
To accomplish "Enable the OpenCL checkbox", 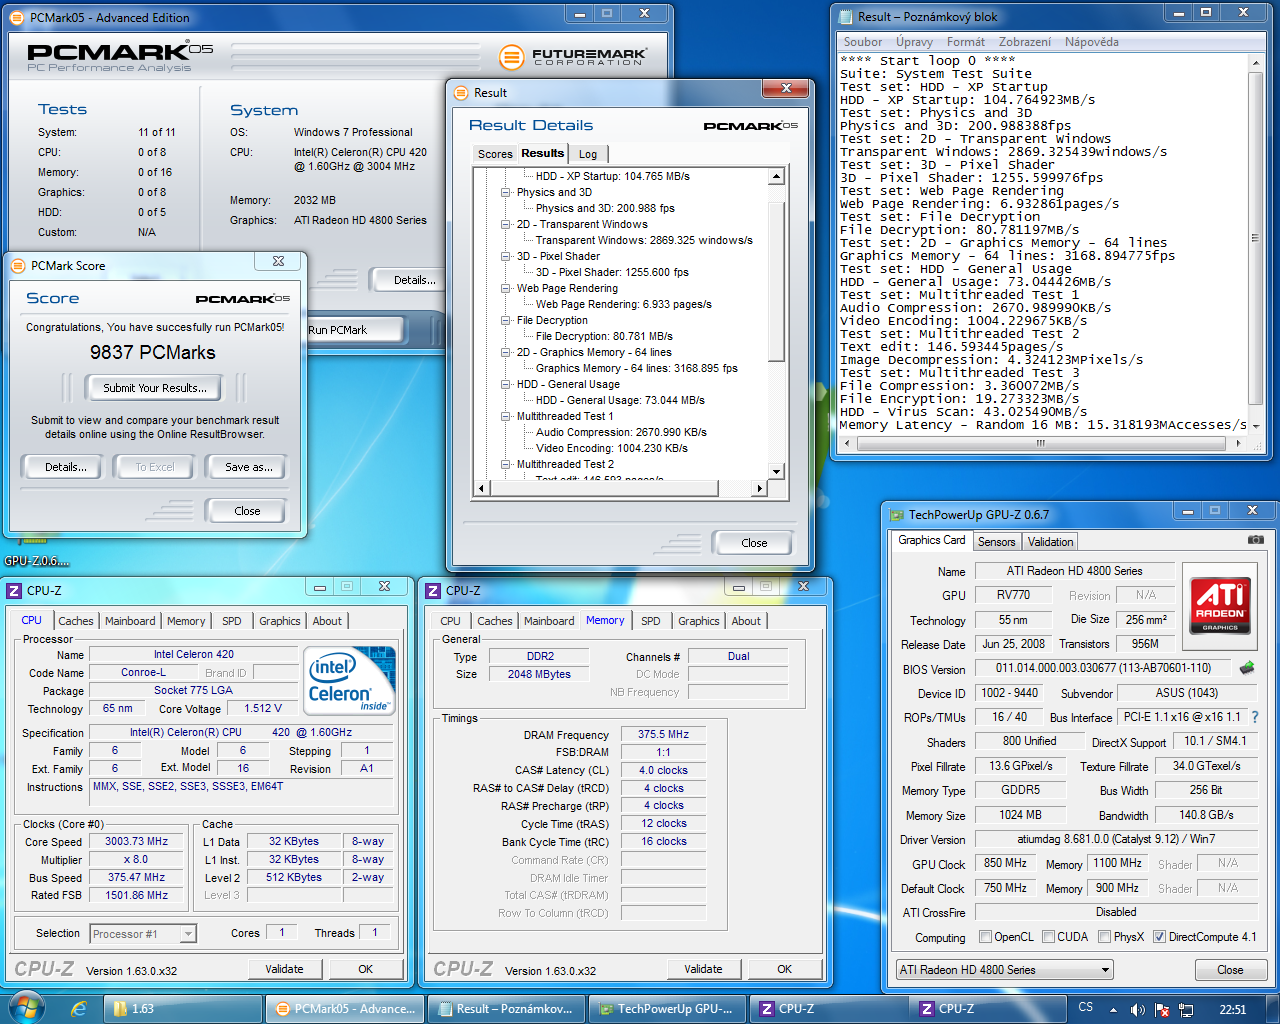I will pyautogui.click(x=986, y=937).
